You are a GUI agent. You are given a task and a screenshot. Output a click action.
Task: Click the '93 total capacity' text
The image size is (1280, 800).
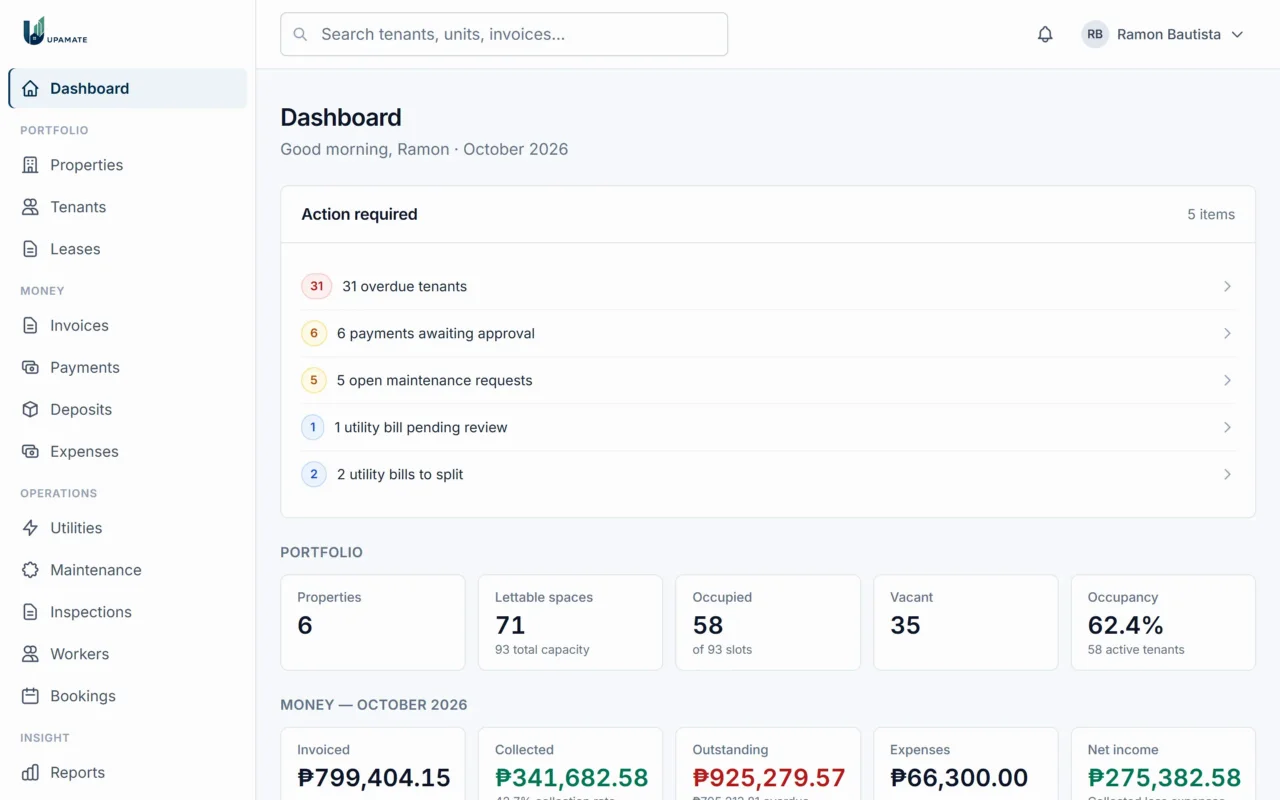coord(542,649)
